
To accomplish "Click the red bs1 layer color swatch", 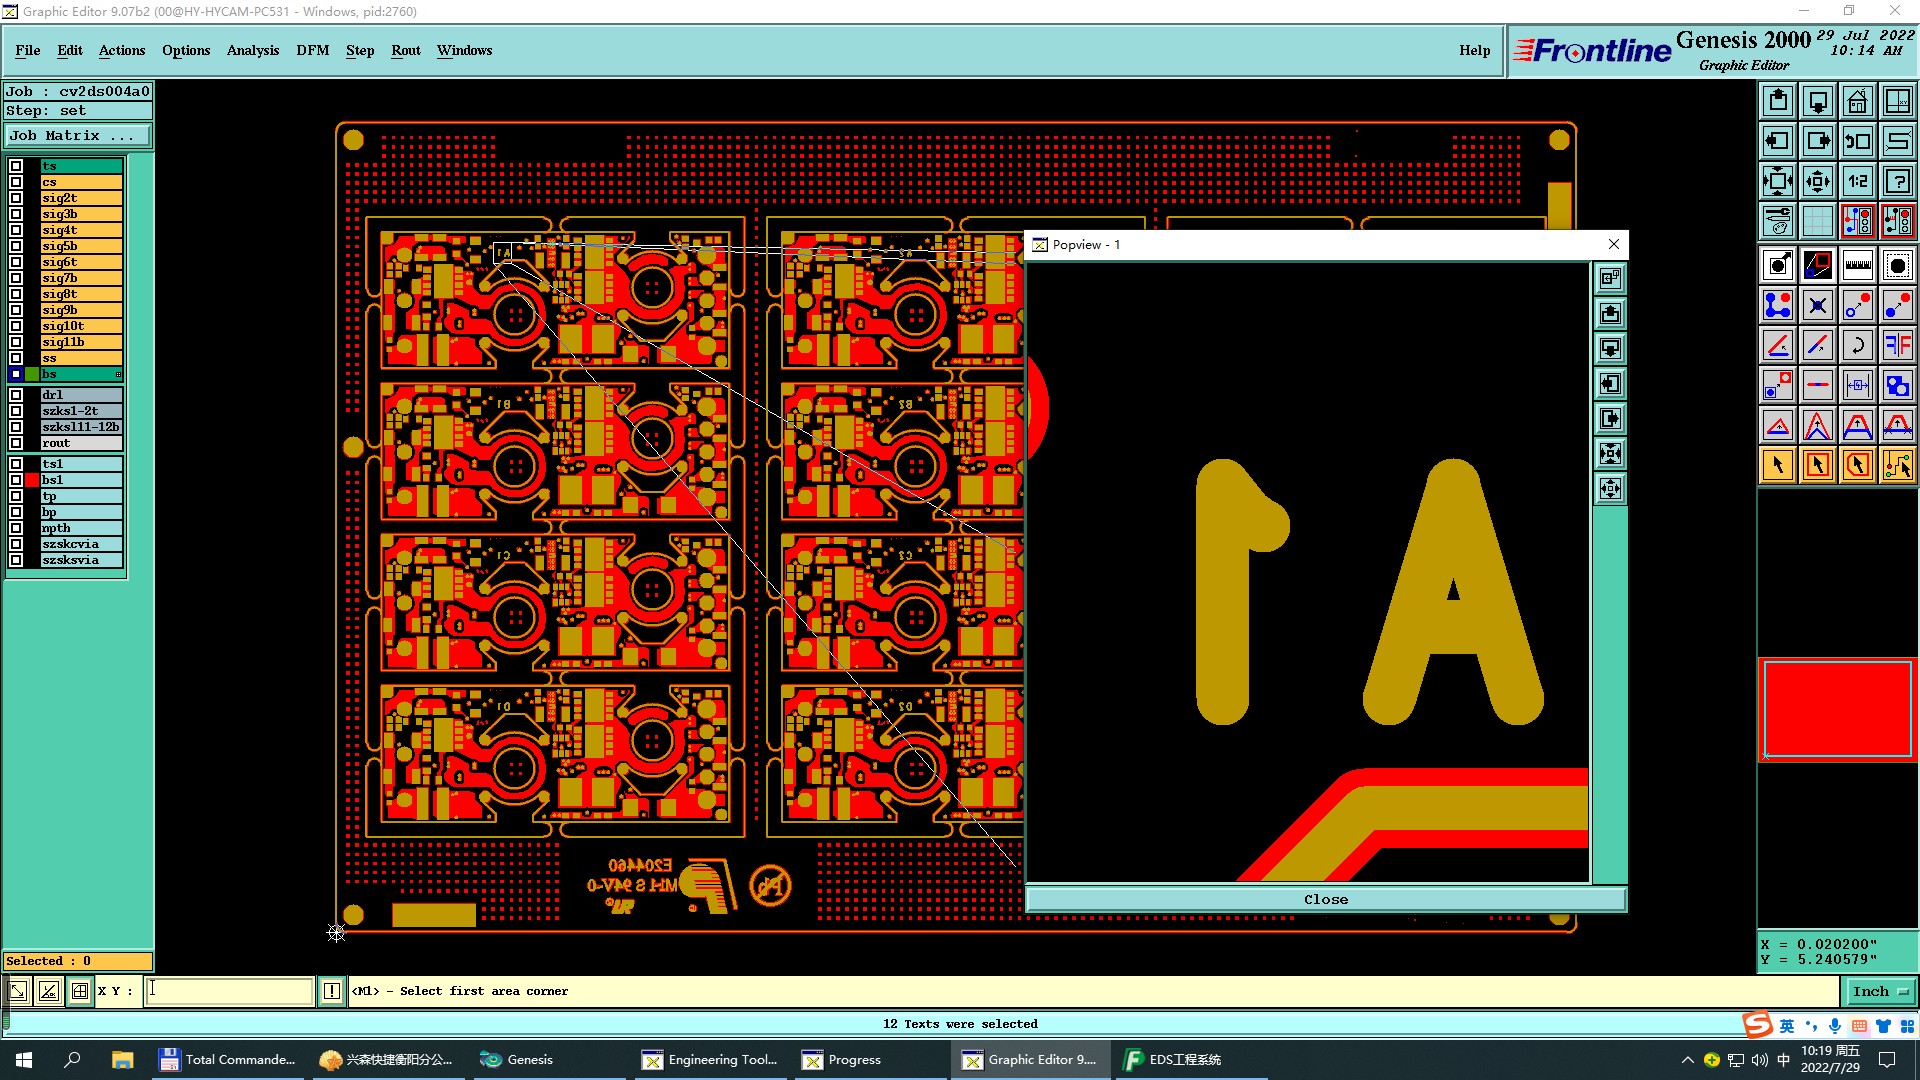I will click(x=32, y=480).
